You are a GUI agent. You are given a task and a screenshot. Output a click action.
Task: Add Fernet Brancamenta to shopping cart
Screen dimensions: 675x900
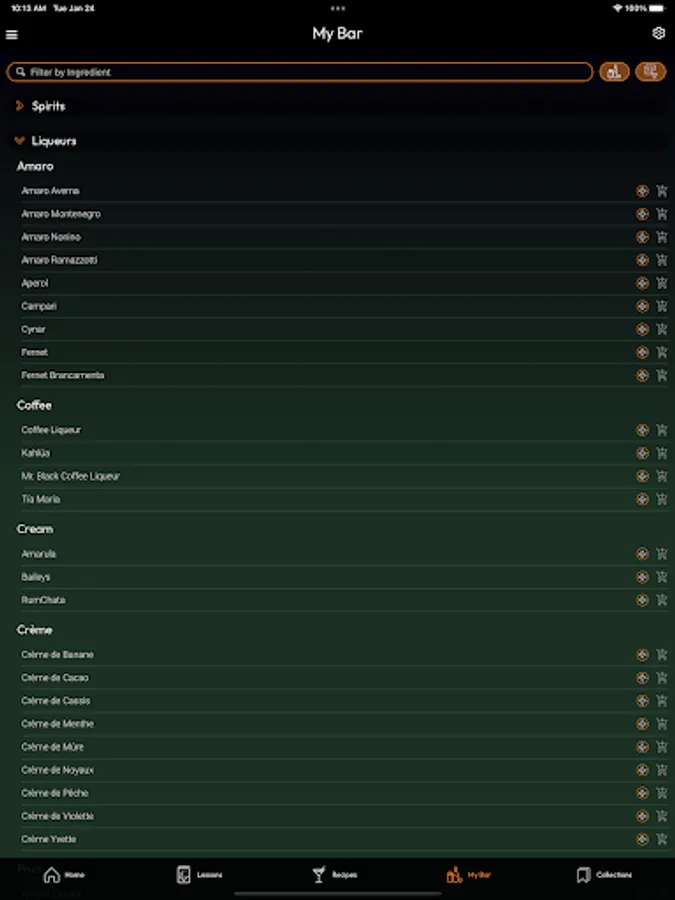click(x=662, y=375)
